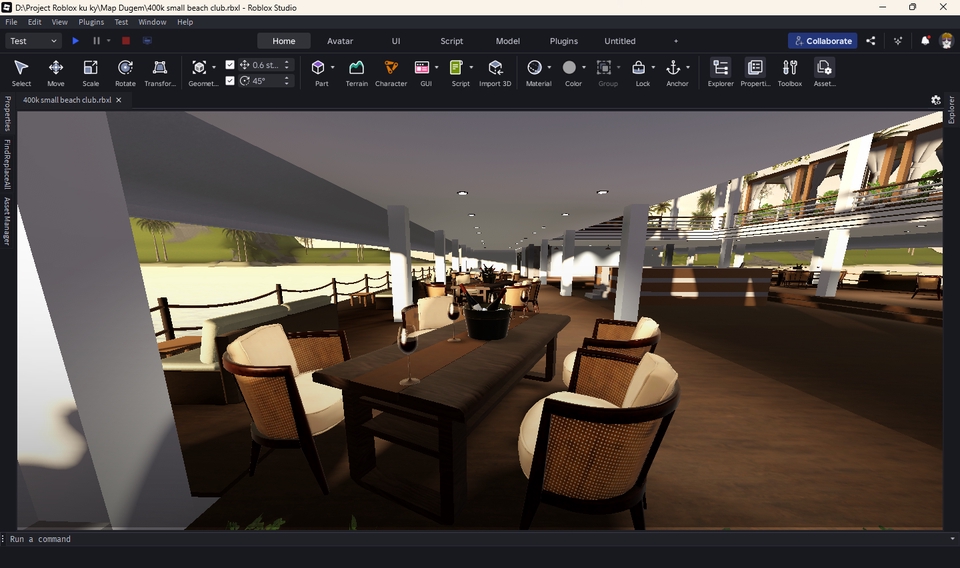This screenshot has width=960, height=568.
Task: Open the Toolbox panel
Action: [790, 68]
